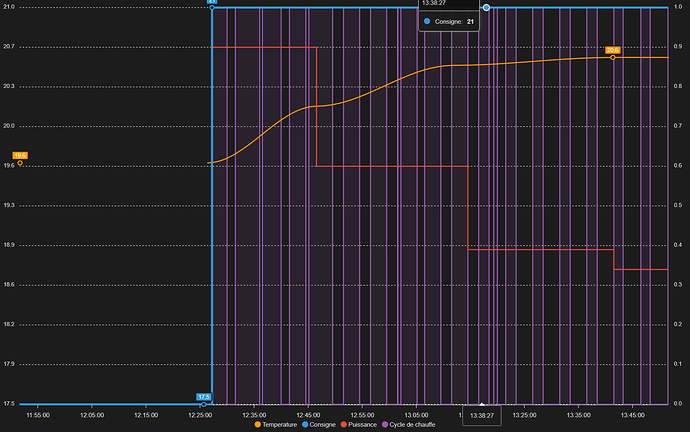Toggle the Puissance legend entry

(x=362, y=426)
